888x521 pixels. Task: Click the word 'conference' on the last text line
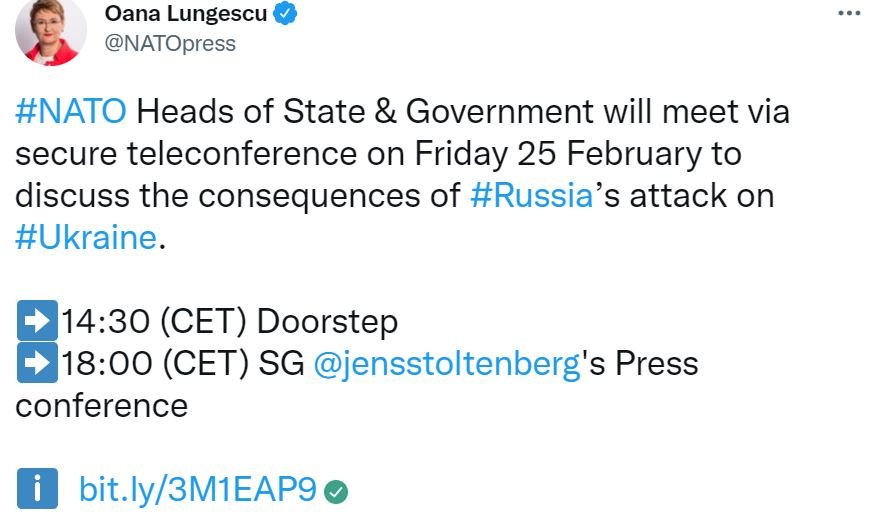point(101,405)
